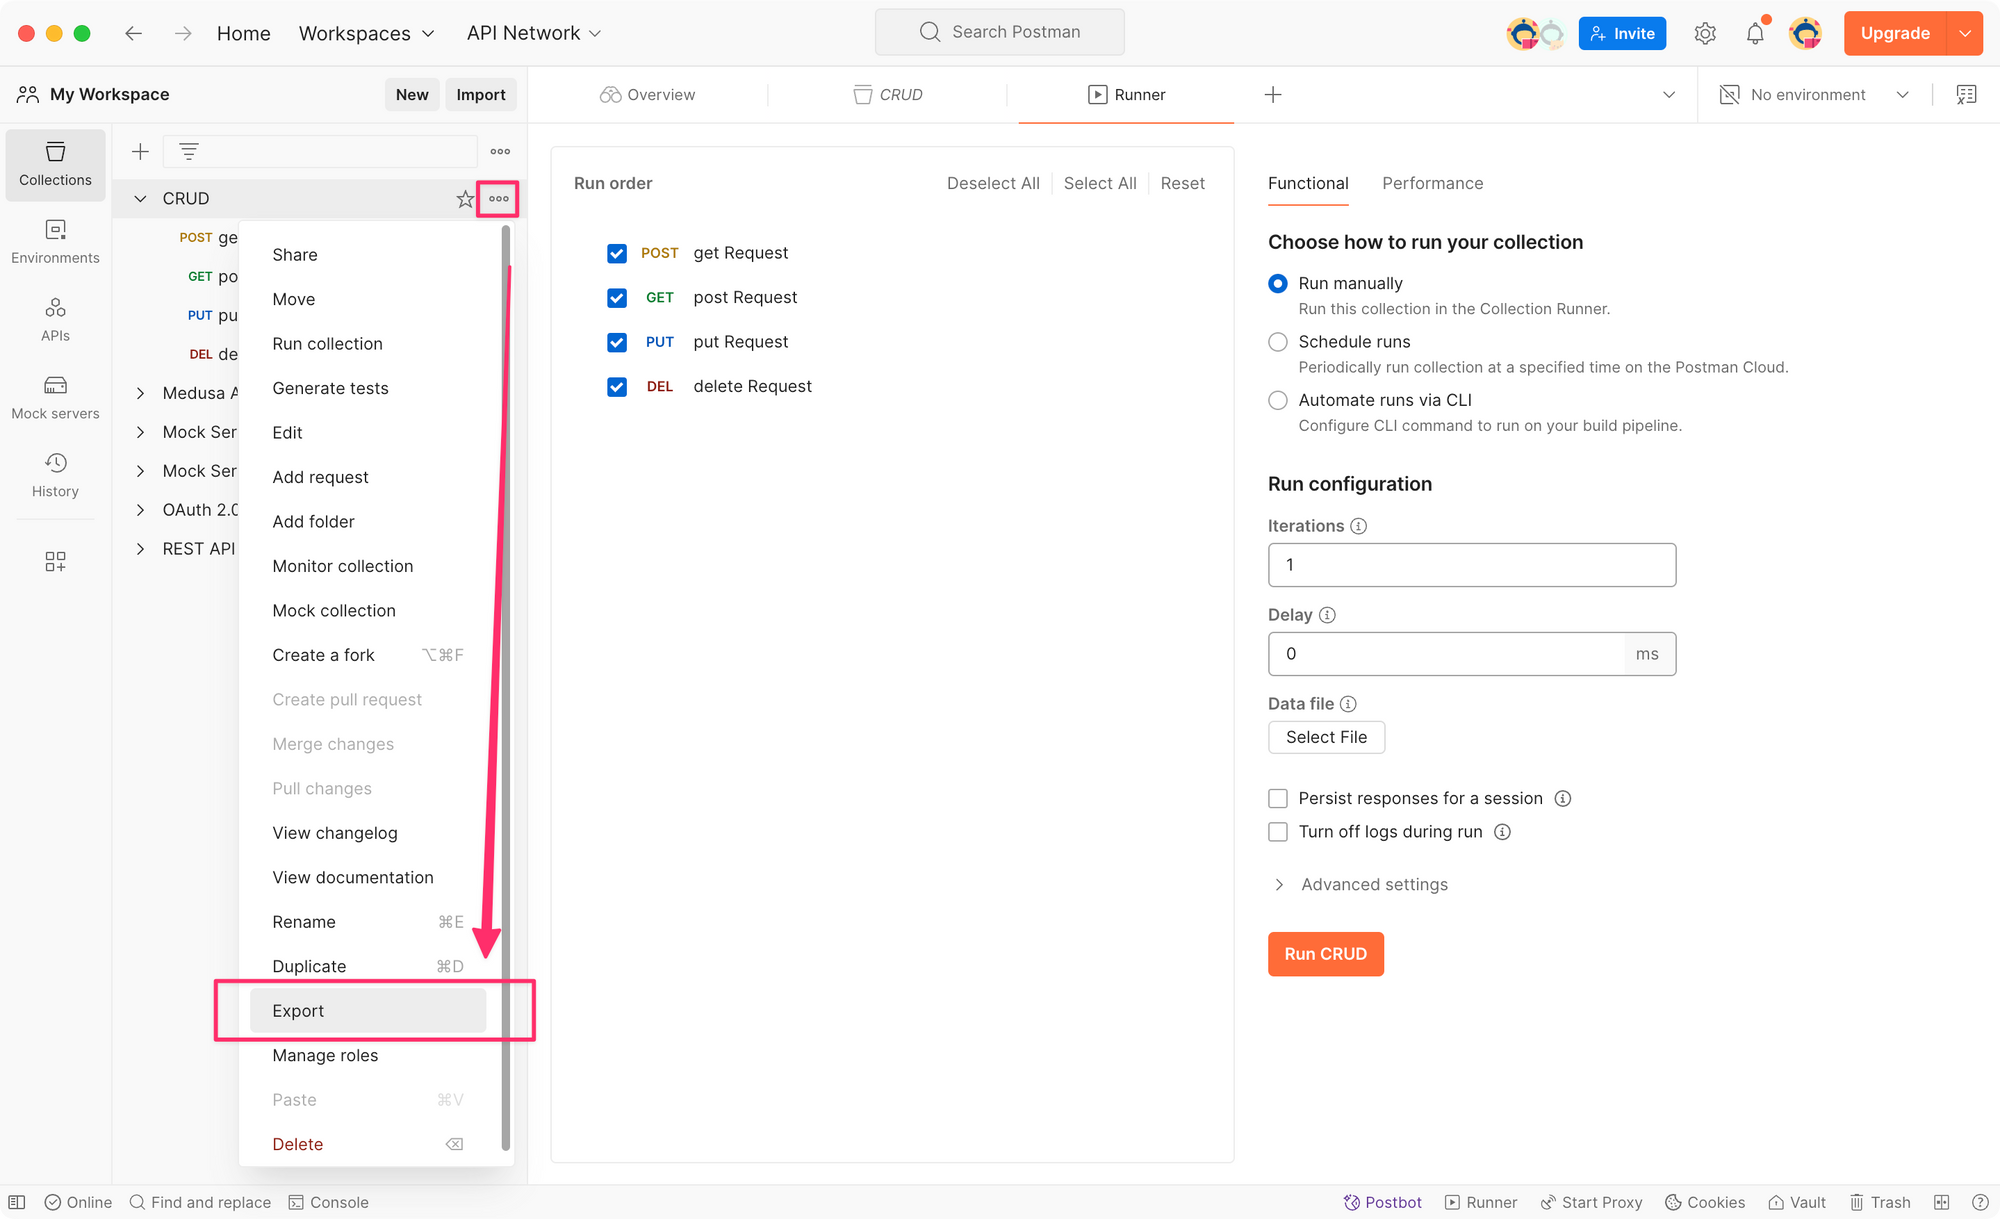Switch to the Performance tab
The image size is (2000, 1219).
click(1431, 183)
